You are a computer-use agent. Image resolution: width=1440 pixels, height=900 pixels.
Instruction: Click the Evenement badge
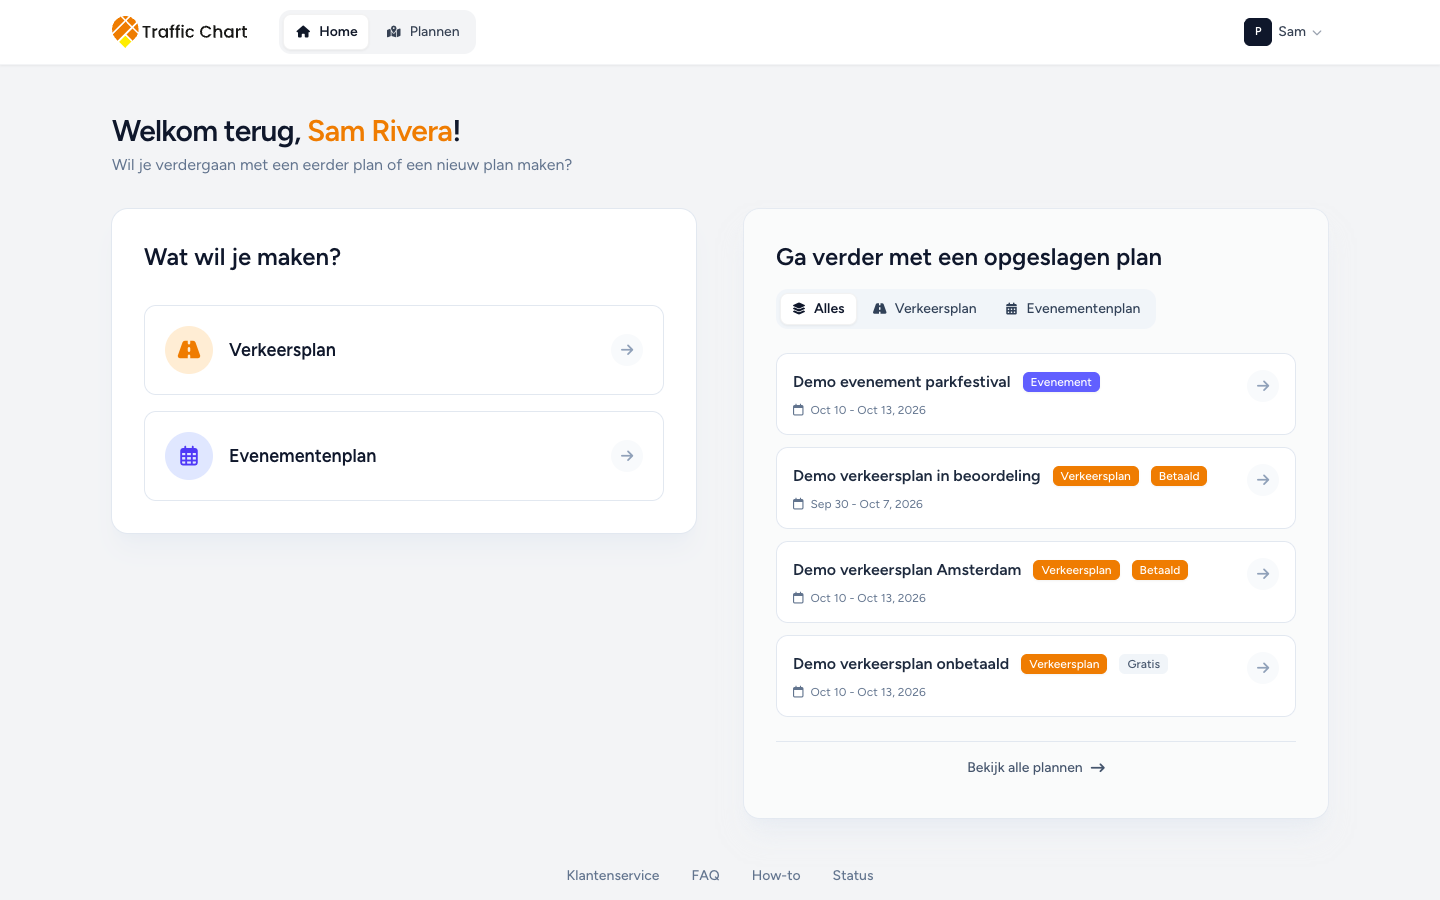click(x=1061, y=382)
